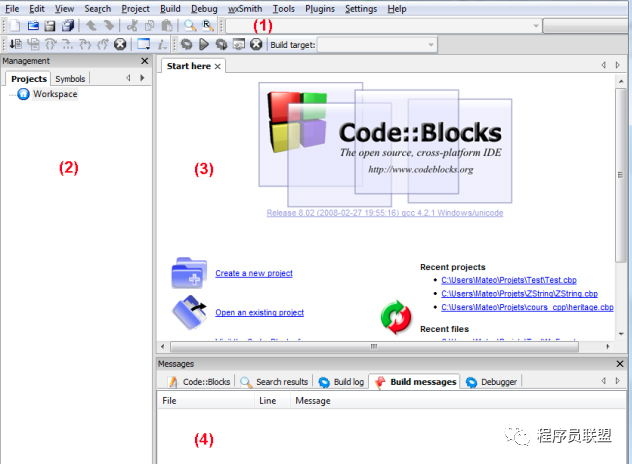The width and height of the screenshot is (632, 464).
Task: Click Create a new project link
Action: [x=254, y=273]
